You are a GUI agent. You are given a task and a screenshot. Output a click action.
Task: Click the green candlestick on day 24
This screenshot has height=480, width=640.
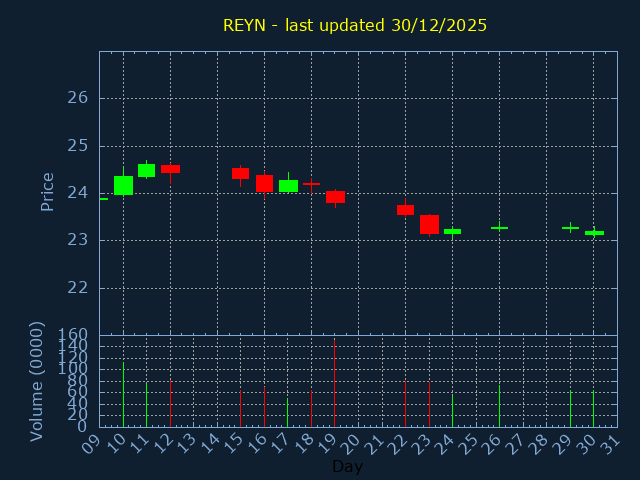[x=452, y=231]
